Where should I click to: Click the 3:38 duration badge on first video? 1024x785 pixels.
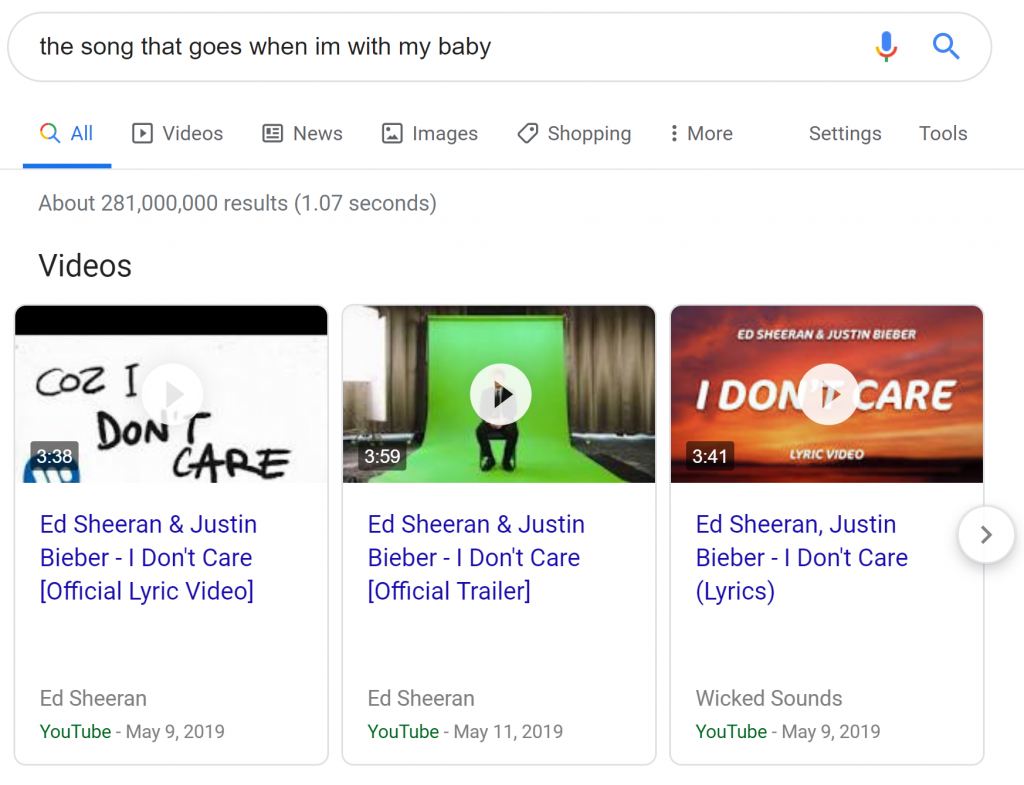(54, 457)
